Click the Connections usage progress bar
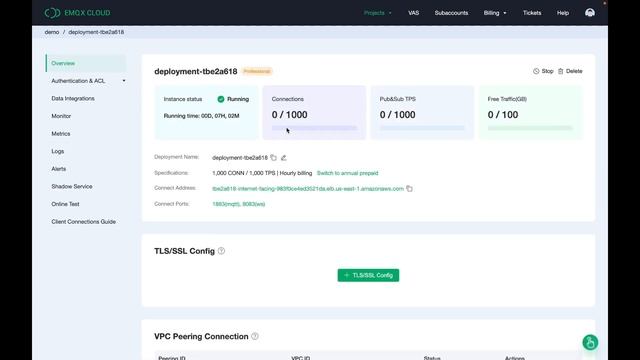Image resolution: width=640 pixels, height=360 pixels. pos(314,128)
